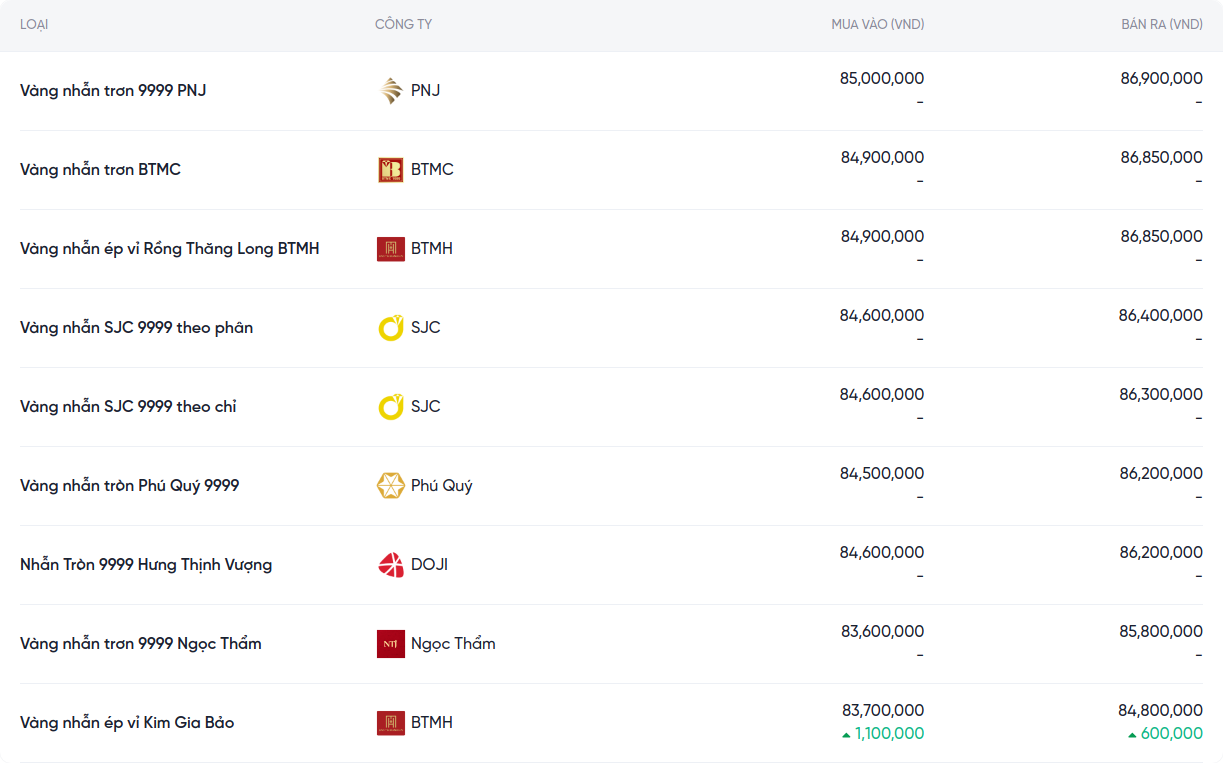
Task: Click the LOẠI column header
Action: coord(34,24)
